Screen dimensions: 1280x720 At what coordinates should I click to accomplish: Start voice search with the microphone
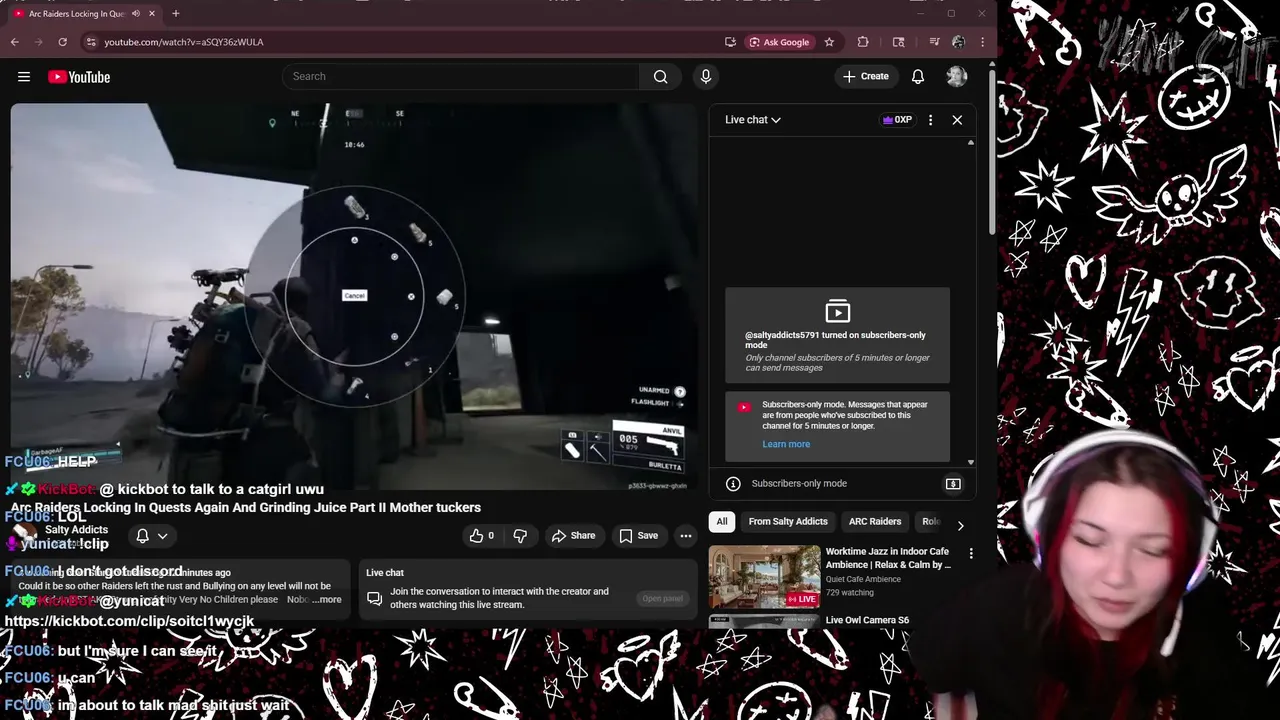[706, 77]
